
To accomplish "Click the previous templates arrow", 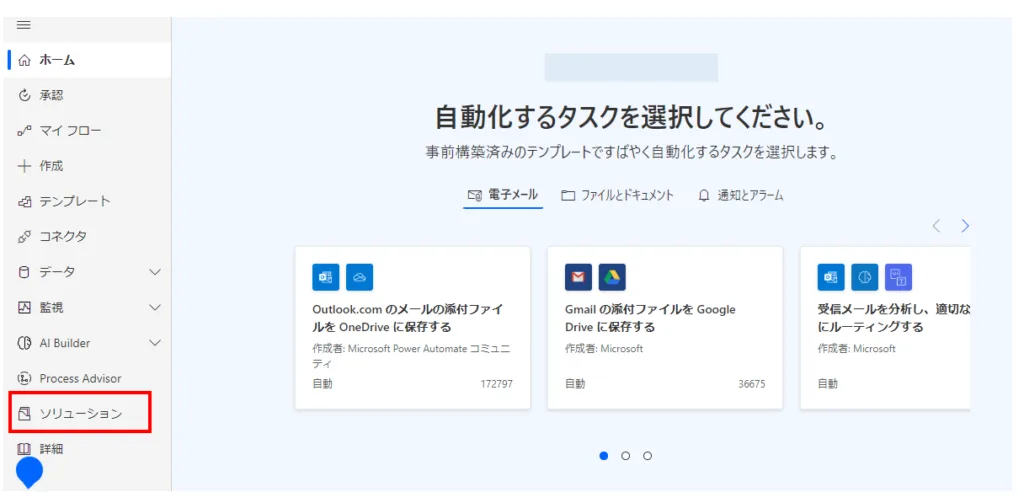I will tap(936, 226).
